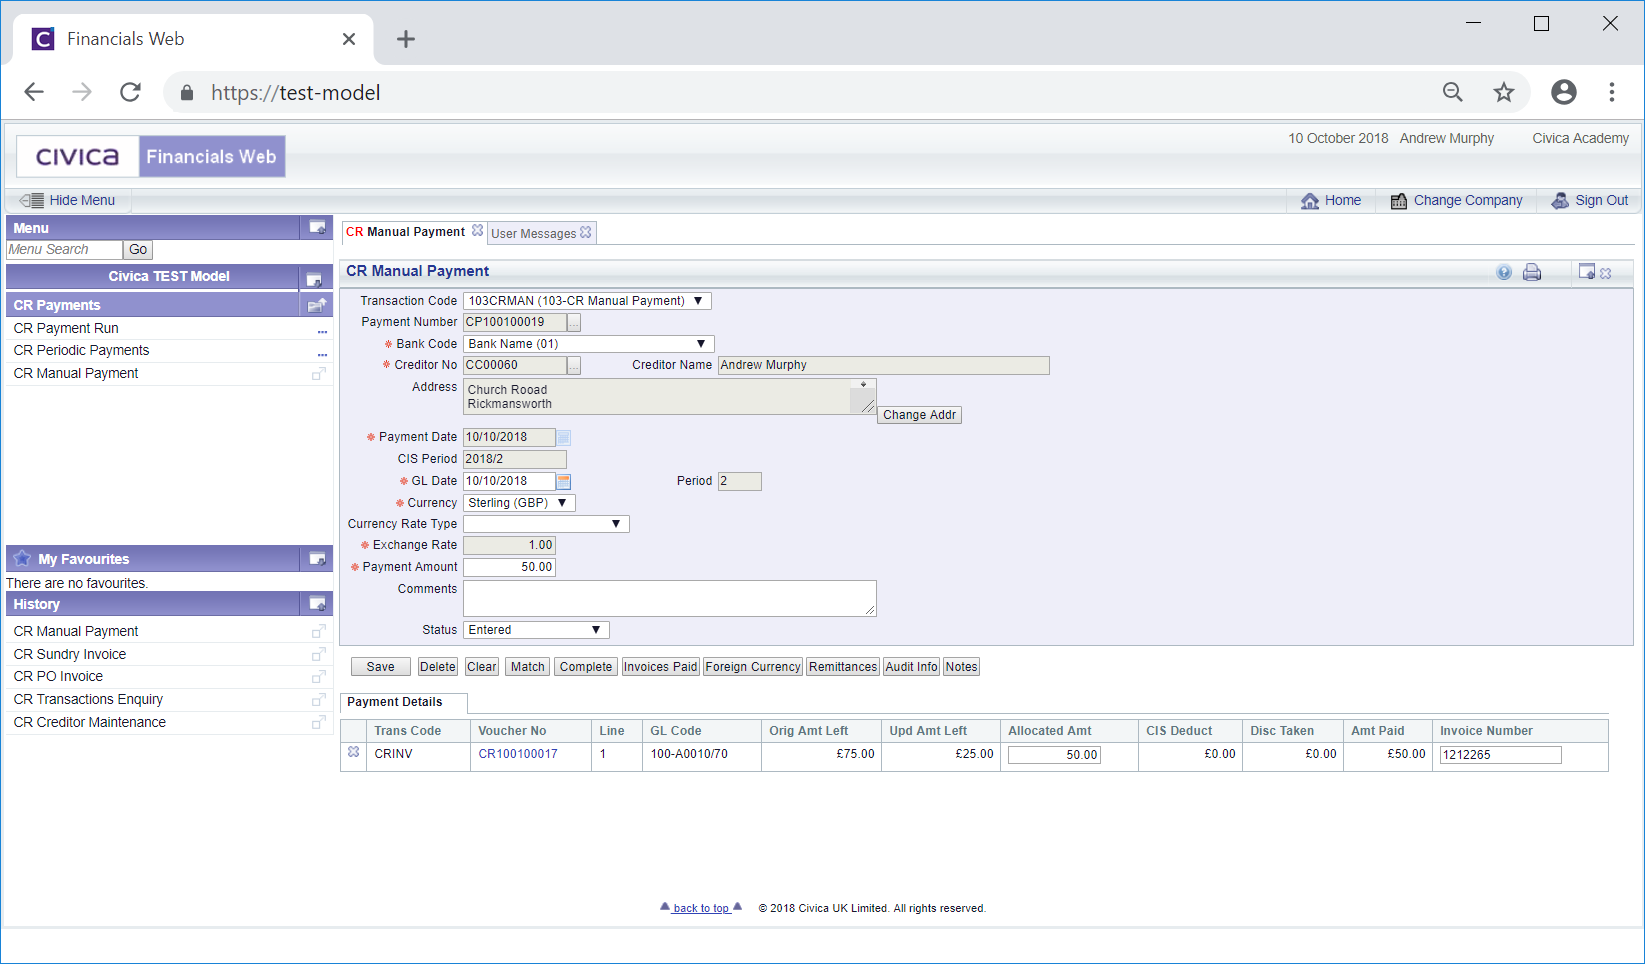
Task: Click the Remittances button
Action: pos(843,667)
